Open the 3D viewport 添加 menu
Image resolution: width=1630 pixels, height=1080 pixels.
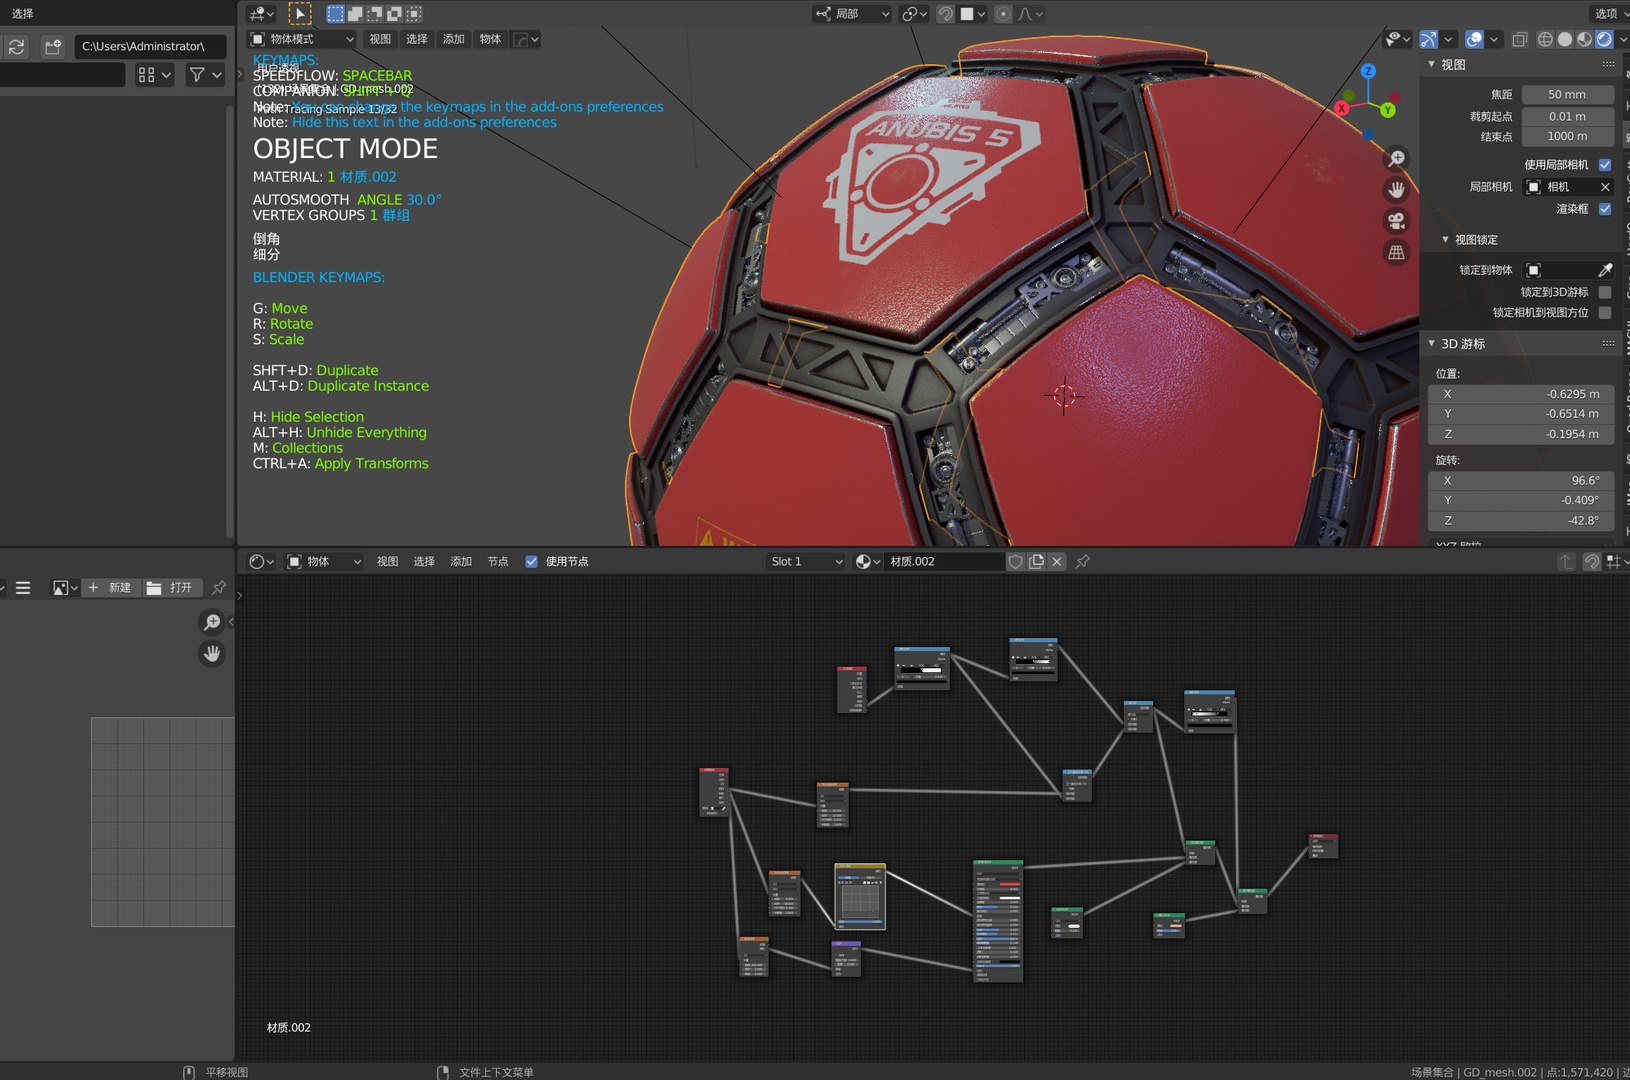[454, 39]
